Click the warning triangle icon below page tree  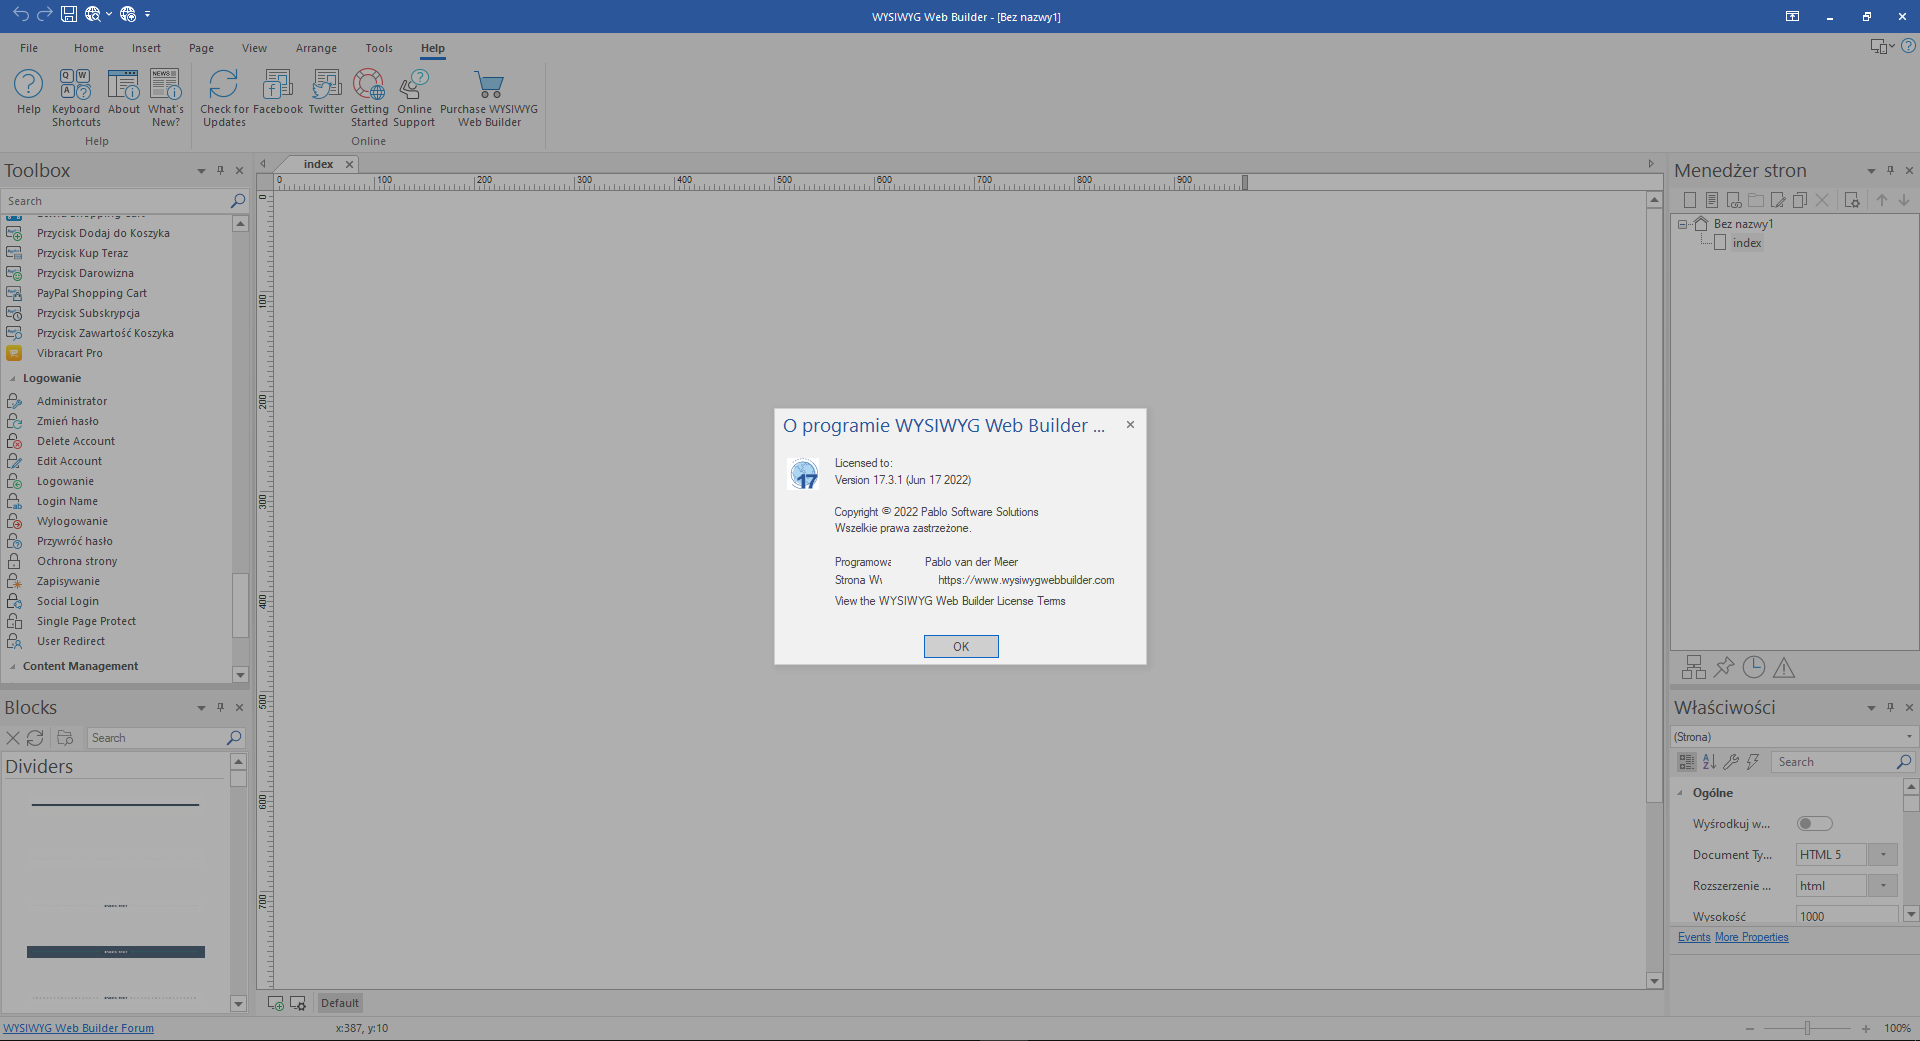(1784, 668)
